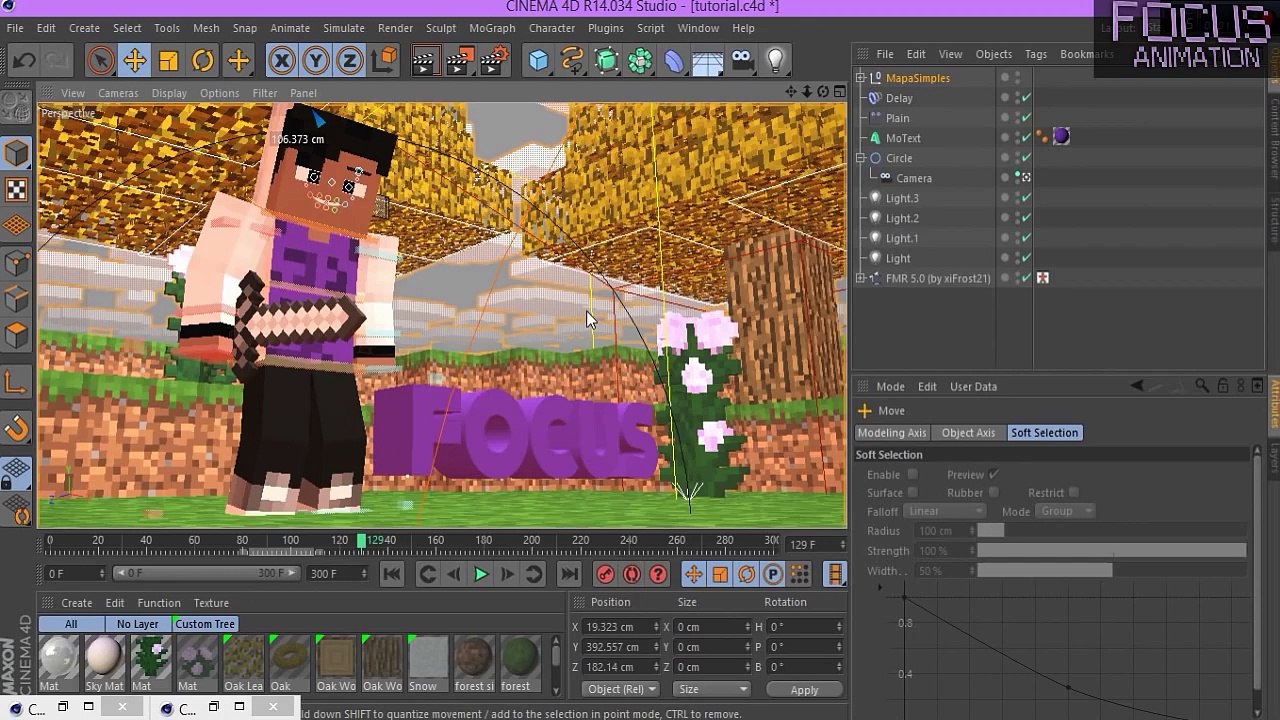Add a Light object bulb icon

point(776,62)
